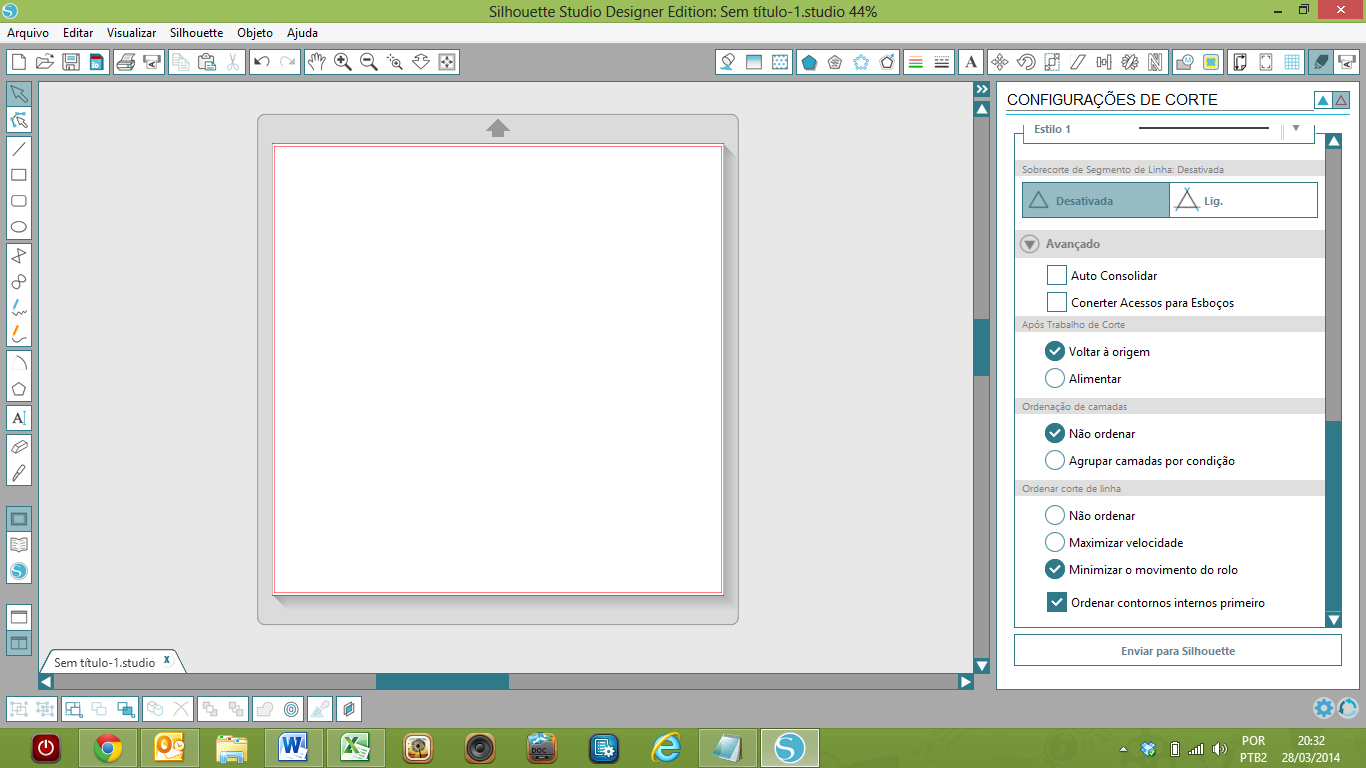Select Não ordenar under Ordenação de camadas
This screenshot has height=768, width=1366.
tap(1054, 433)
